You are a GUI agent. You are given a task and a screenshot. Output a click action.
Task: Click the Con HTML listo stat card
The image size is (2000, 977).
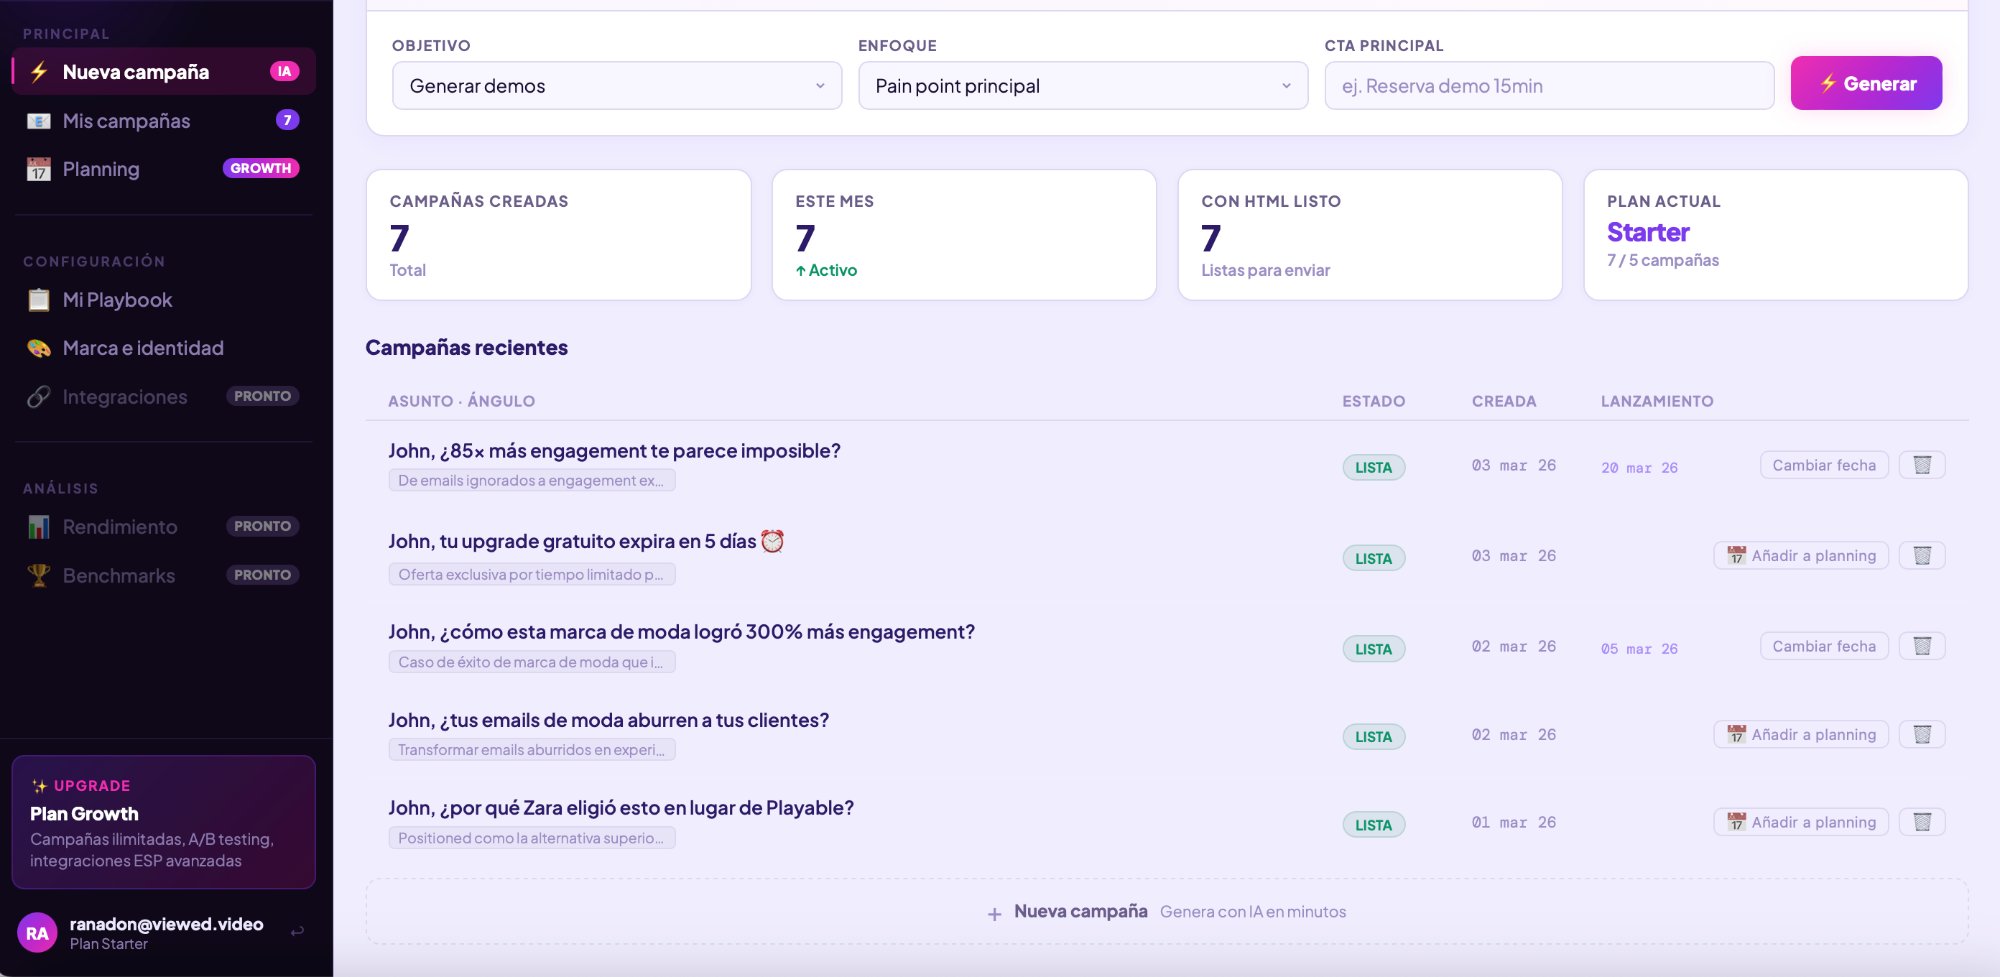[1370, 235]
